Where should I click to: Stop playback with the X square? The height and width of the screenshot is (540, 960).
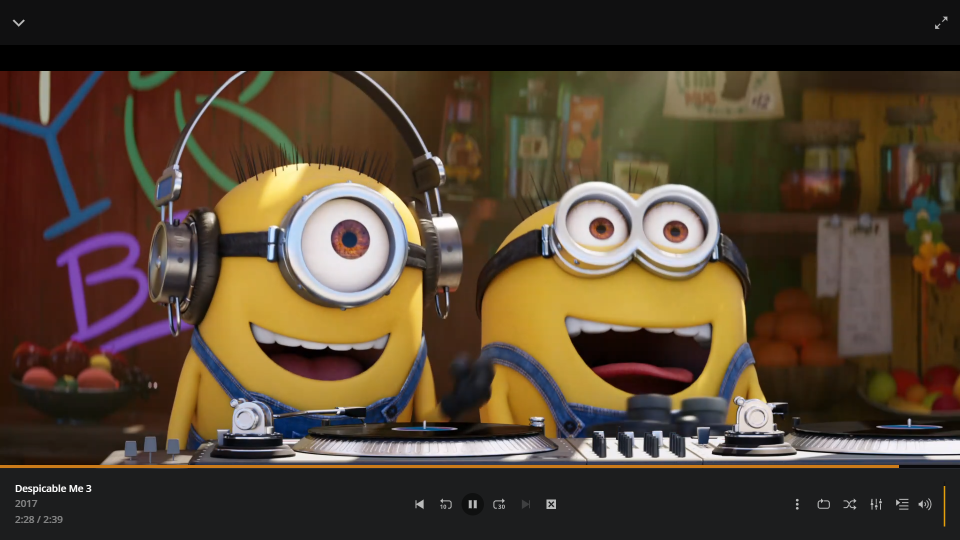point(551,504)
